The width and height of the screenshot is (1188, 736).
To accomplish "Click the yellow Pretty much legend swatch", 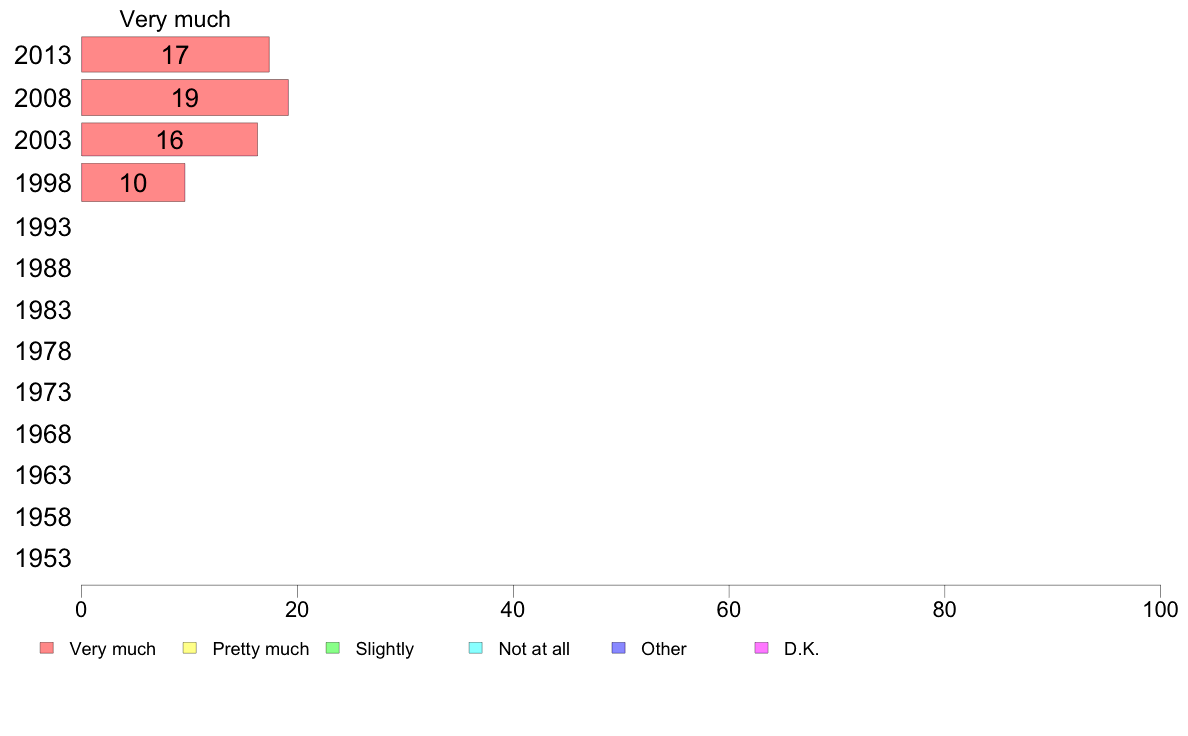I will click(190, 648).
